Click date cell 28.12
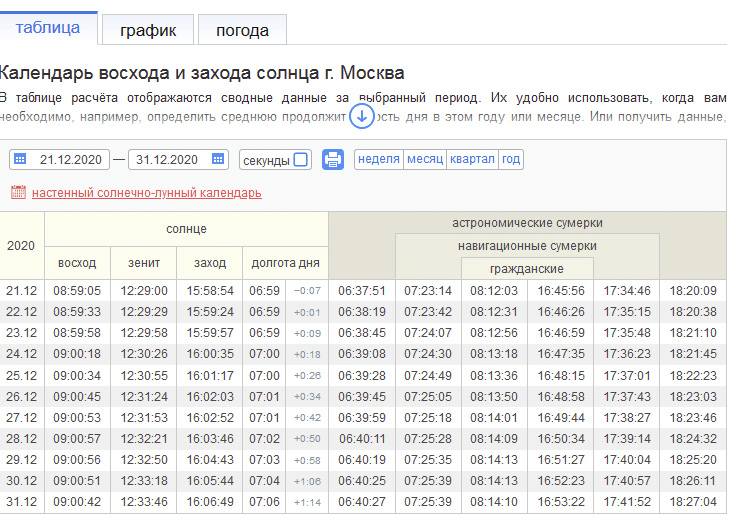737x521 pixels. click(x=22, y=439)
